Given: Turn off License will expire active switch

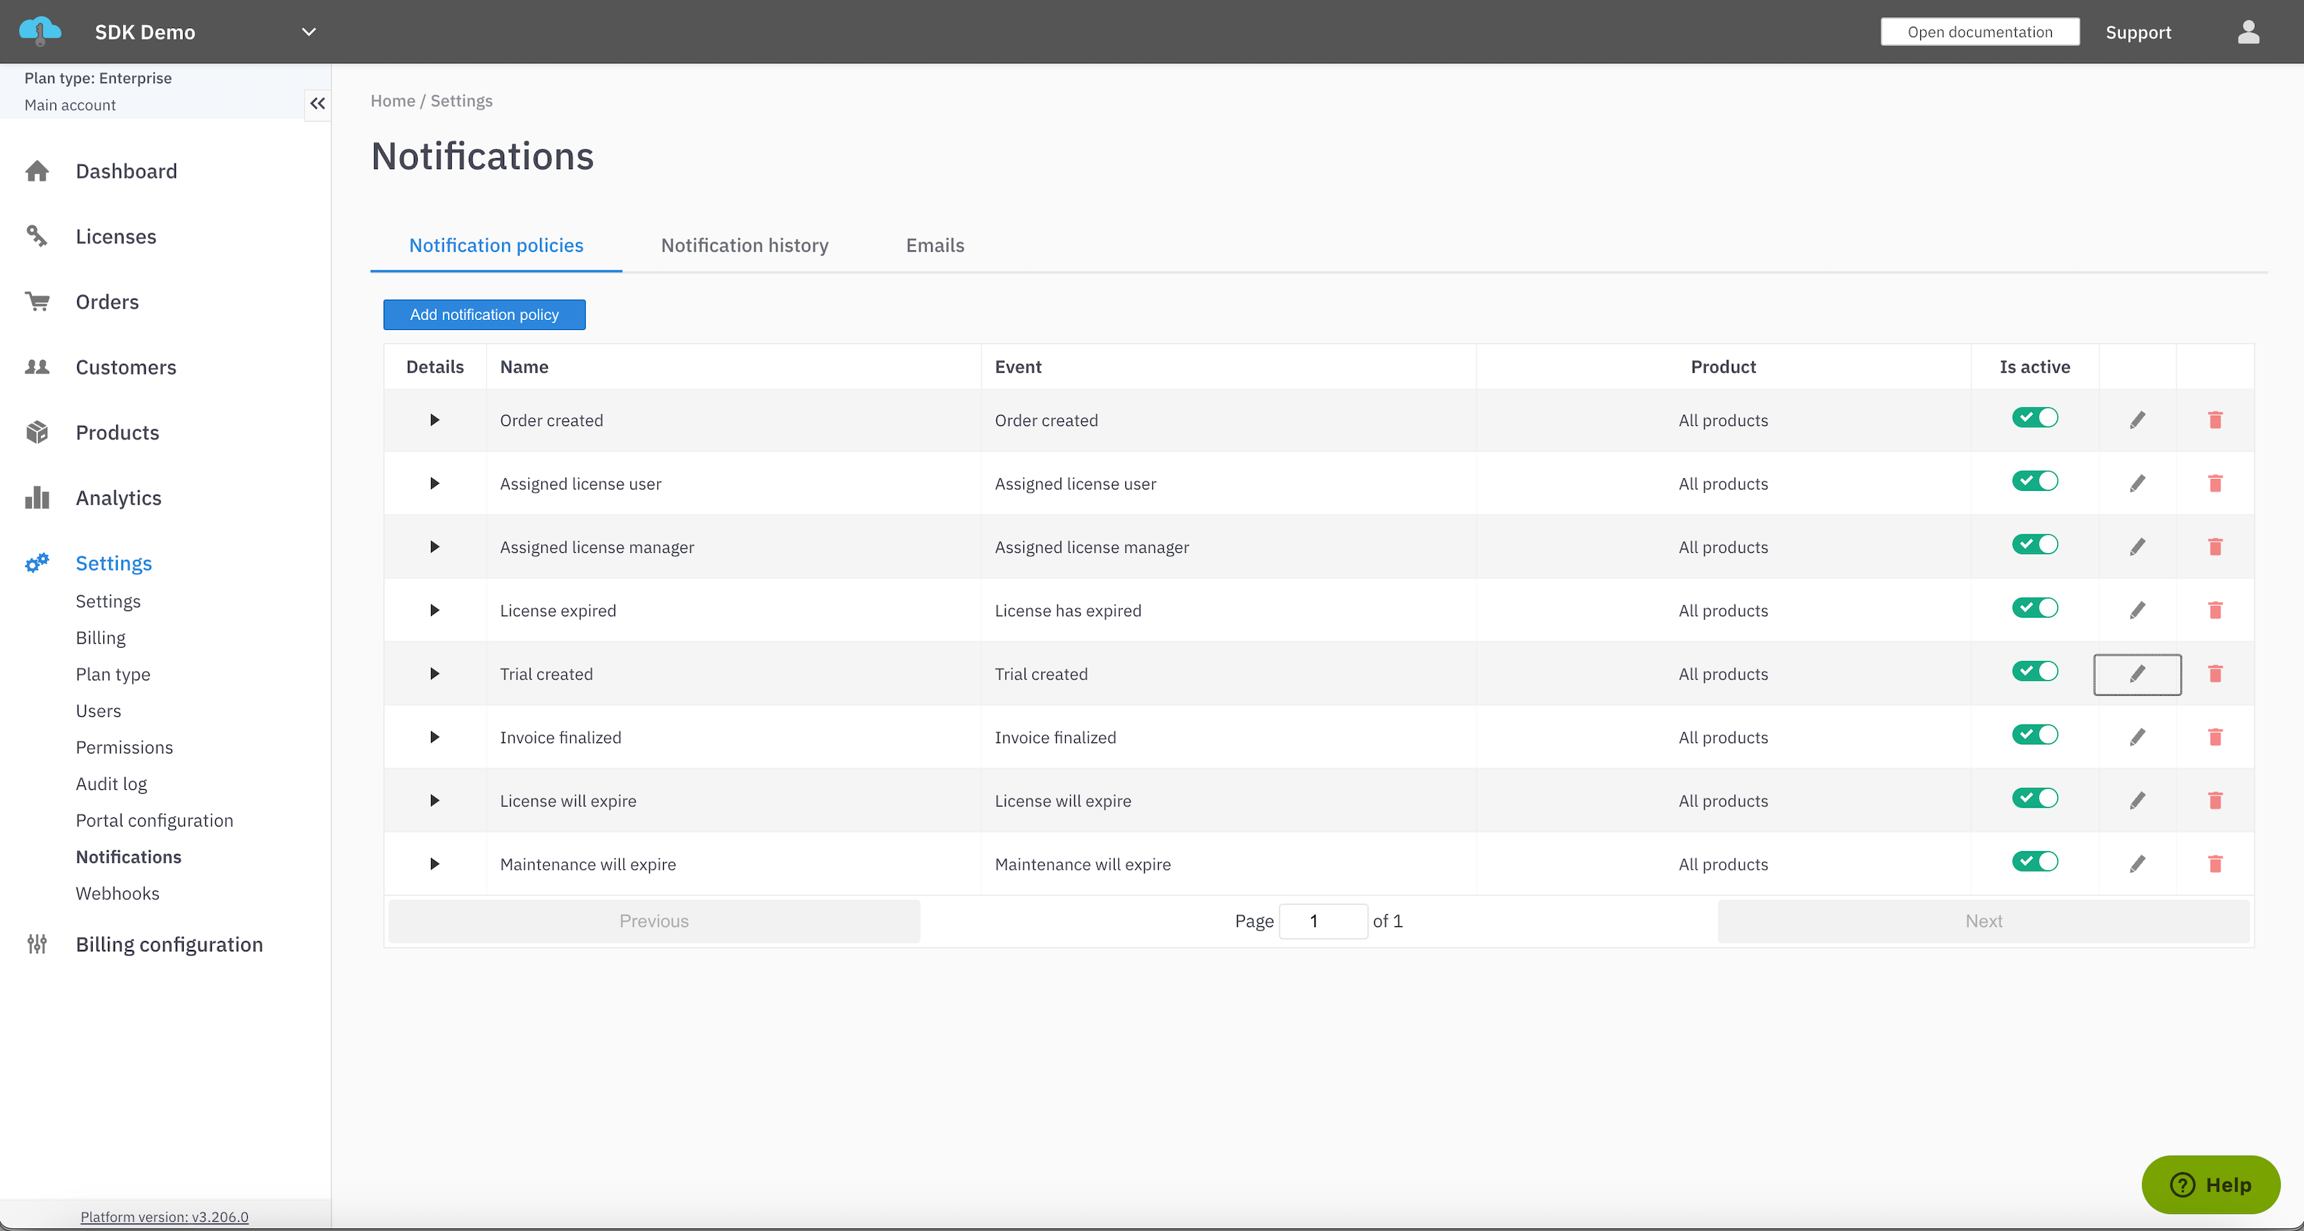Looking at the screenshot, I should coord(2034,798).
